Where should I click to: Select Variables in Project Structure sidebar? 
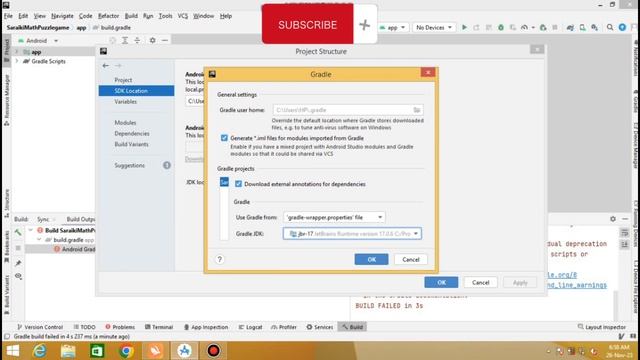click(126, 101)
